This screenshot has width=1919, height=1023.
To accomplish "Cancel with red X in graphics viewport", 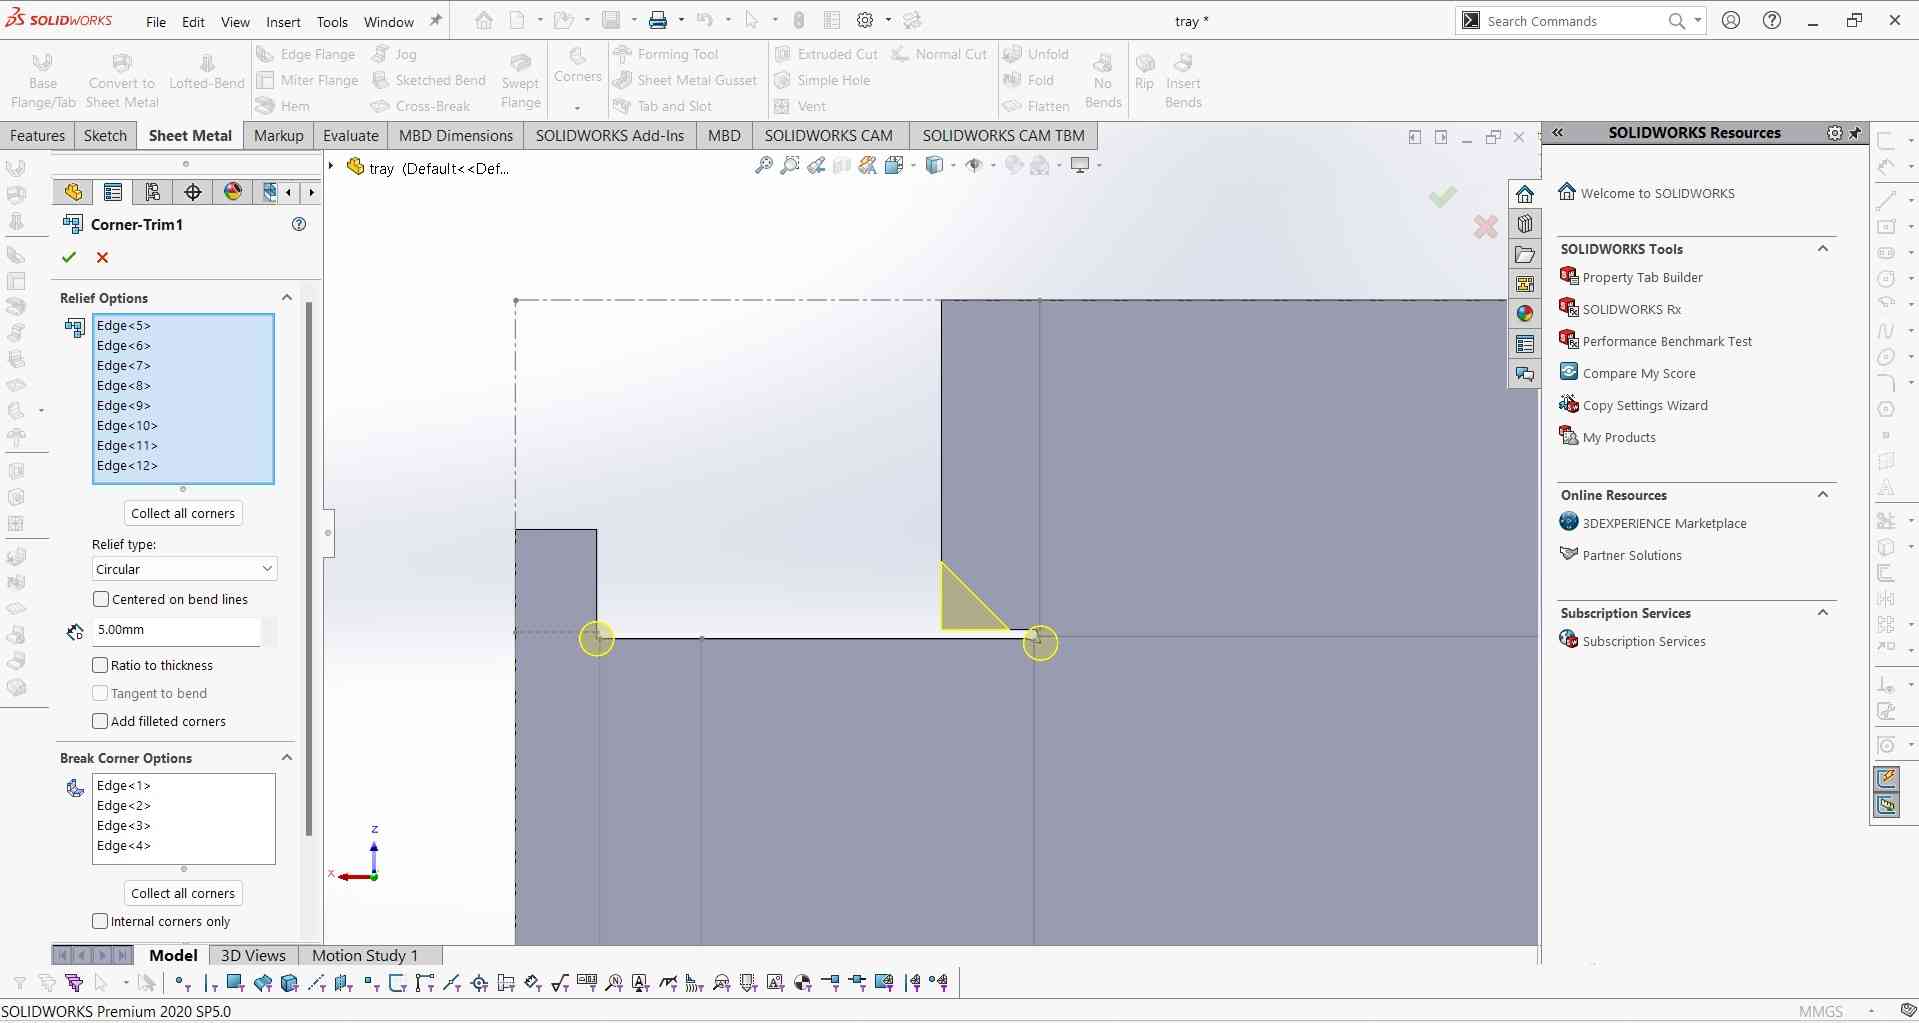I will coord(1485,227).
